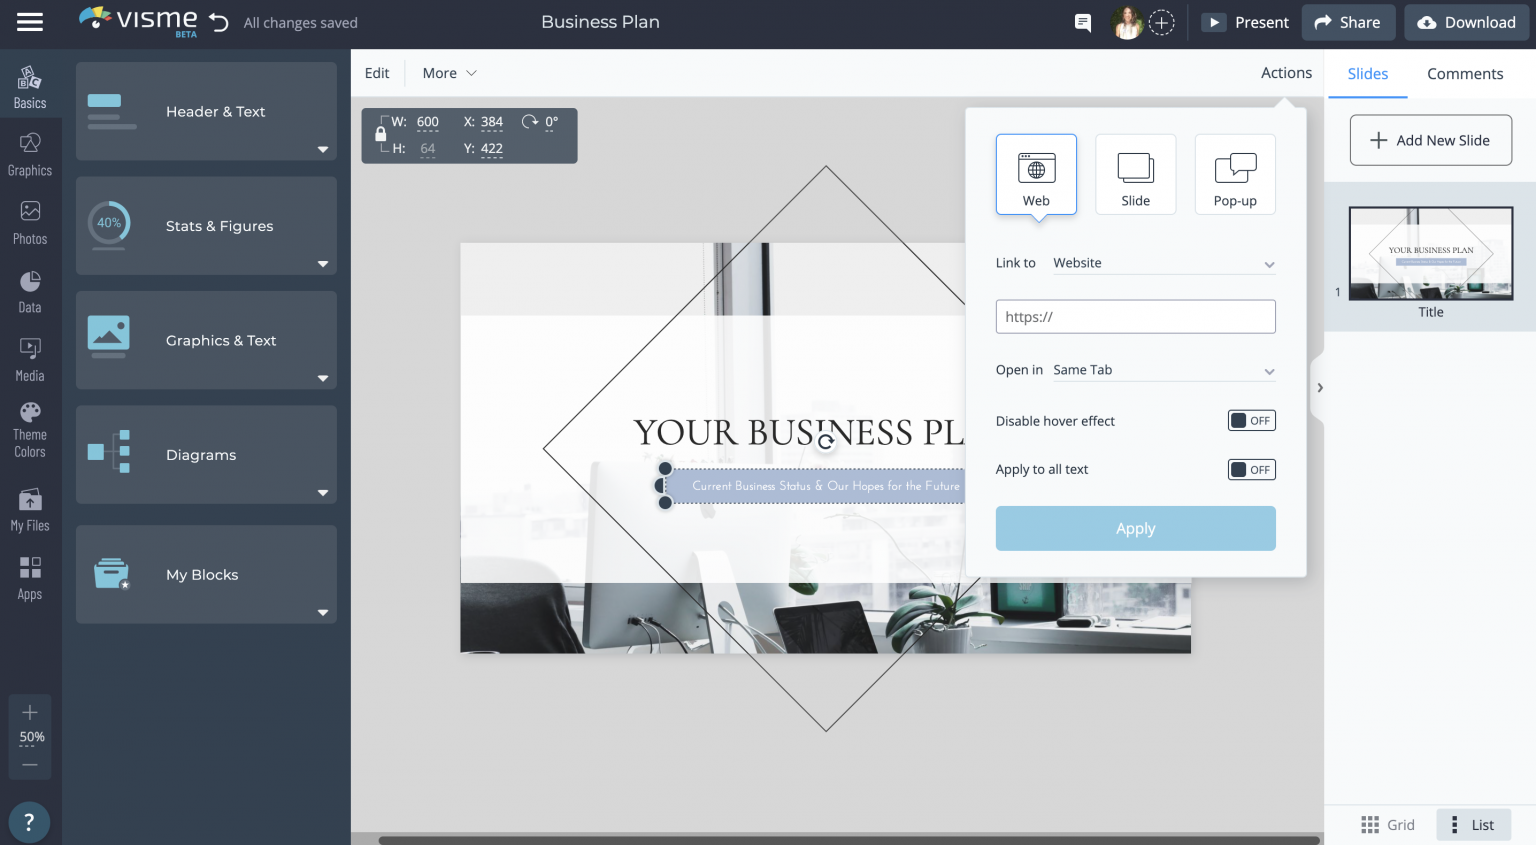The height and width of the screenshot is (845, 1536).
Task: Click the Visme logo
Action: pyautogui.click(x=139, y=21)
